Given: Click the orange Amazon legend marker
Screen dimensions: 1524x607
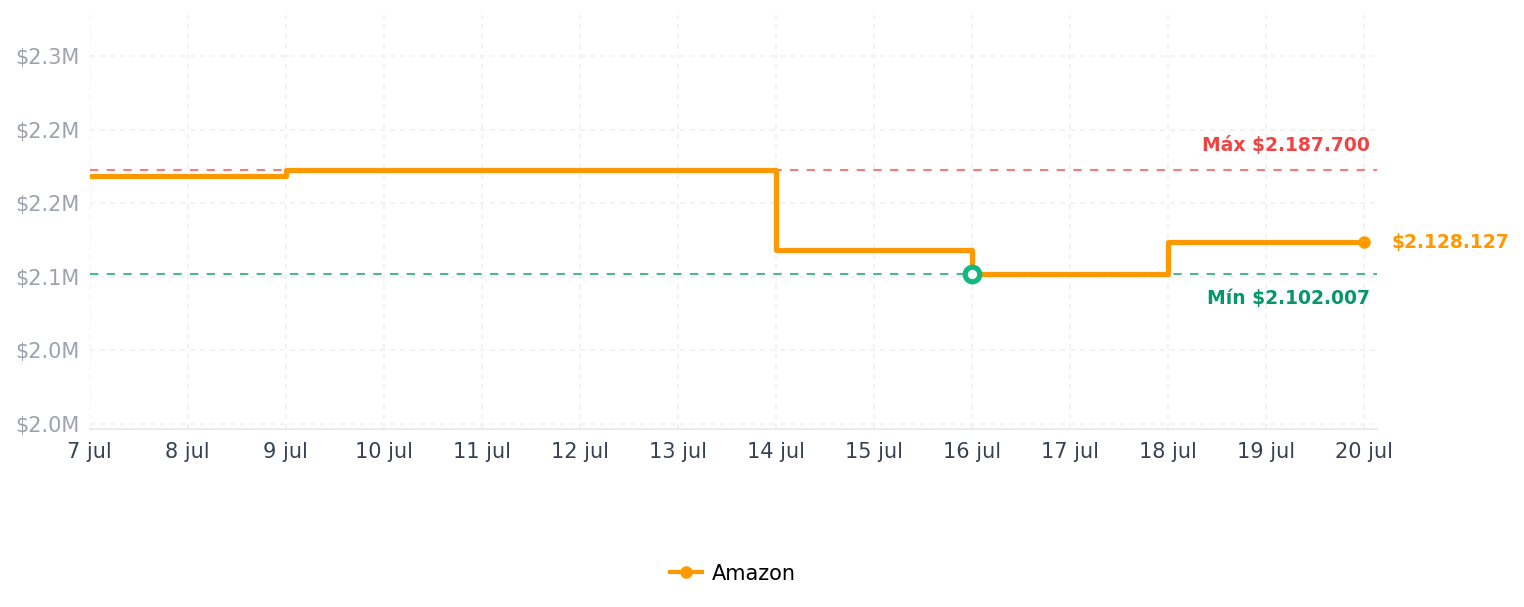Looking at the screenshot, I should [686, 573].
